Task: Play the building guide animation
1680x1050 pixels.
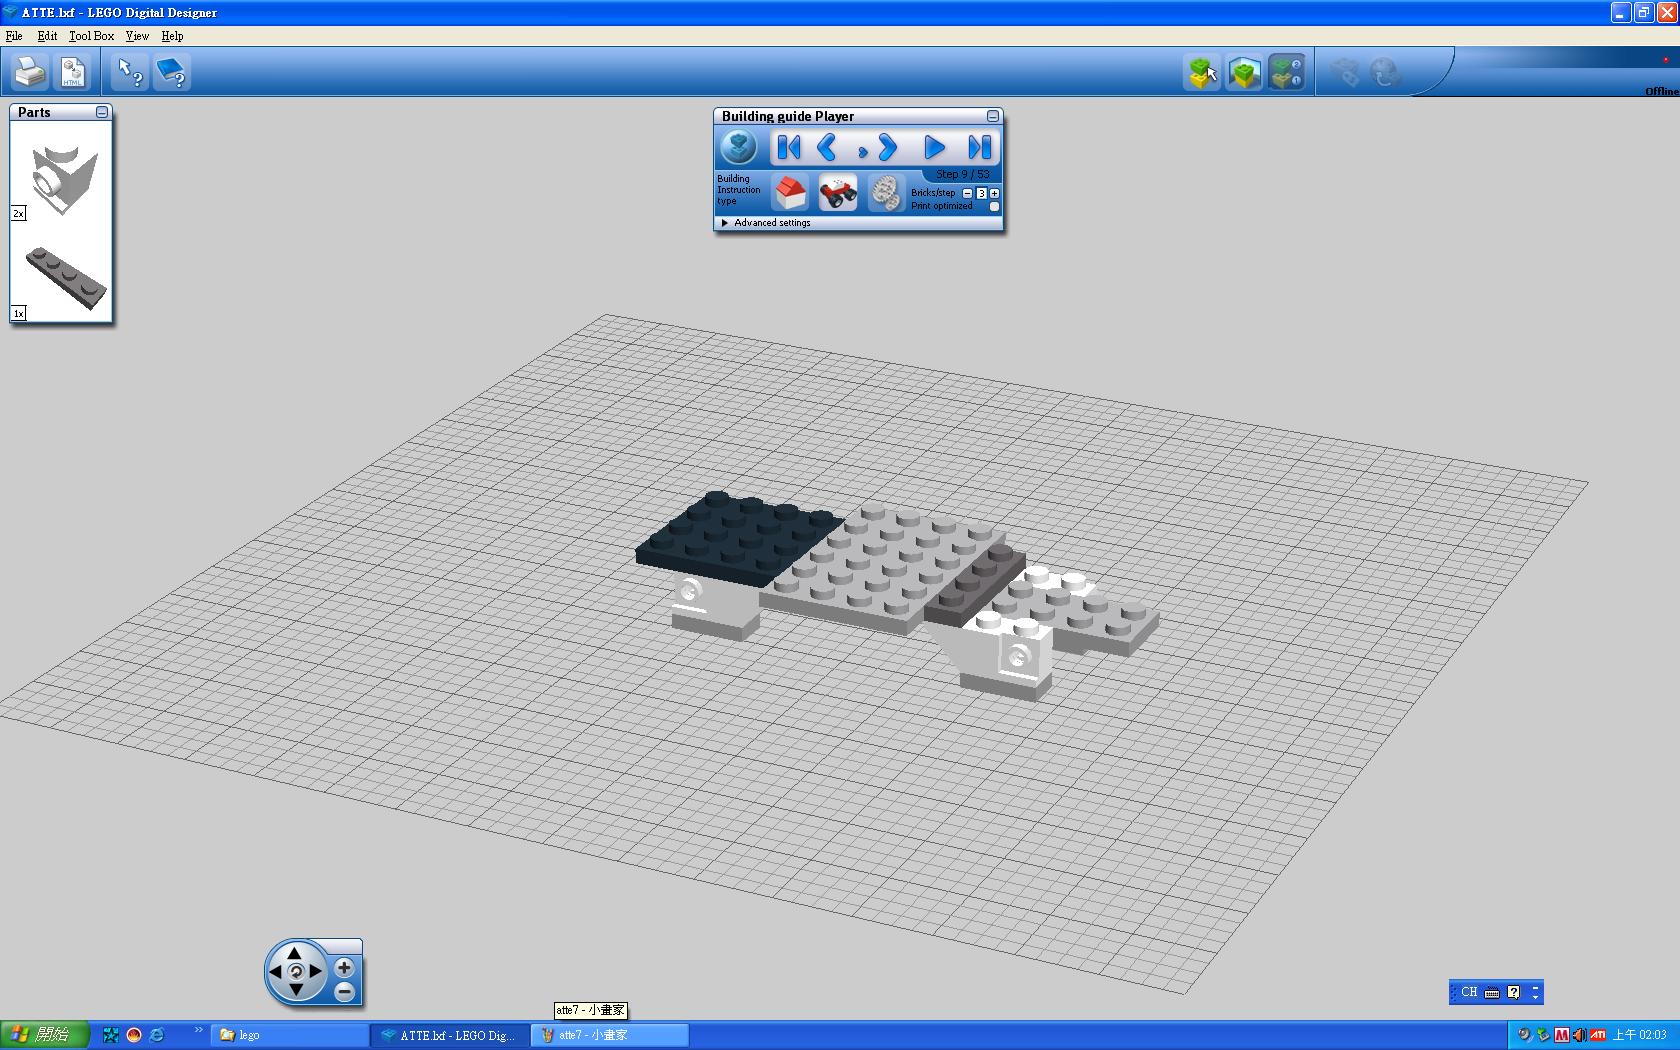Action: pos(934,148)
